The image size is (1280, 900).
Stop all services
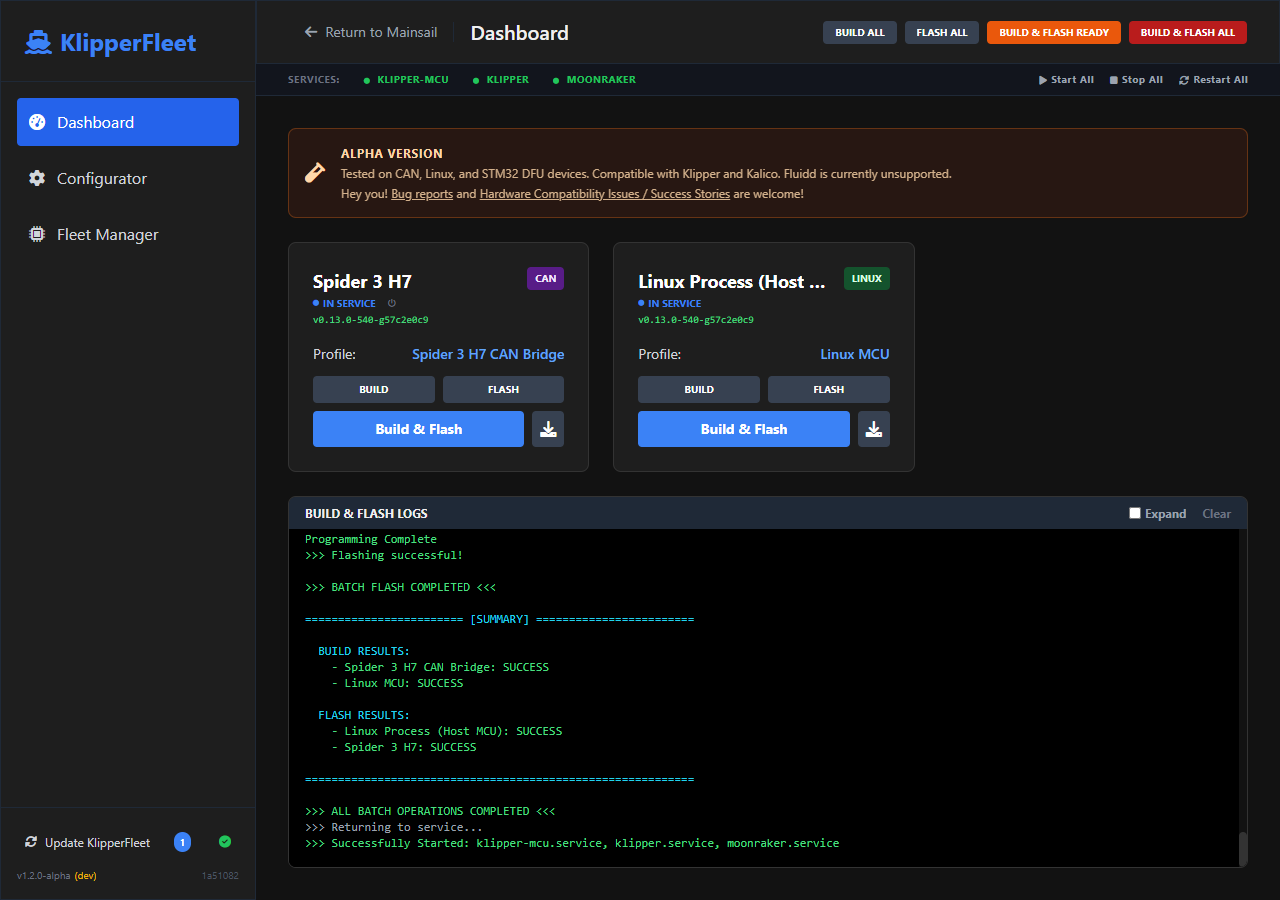[x=1137, y=80]
